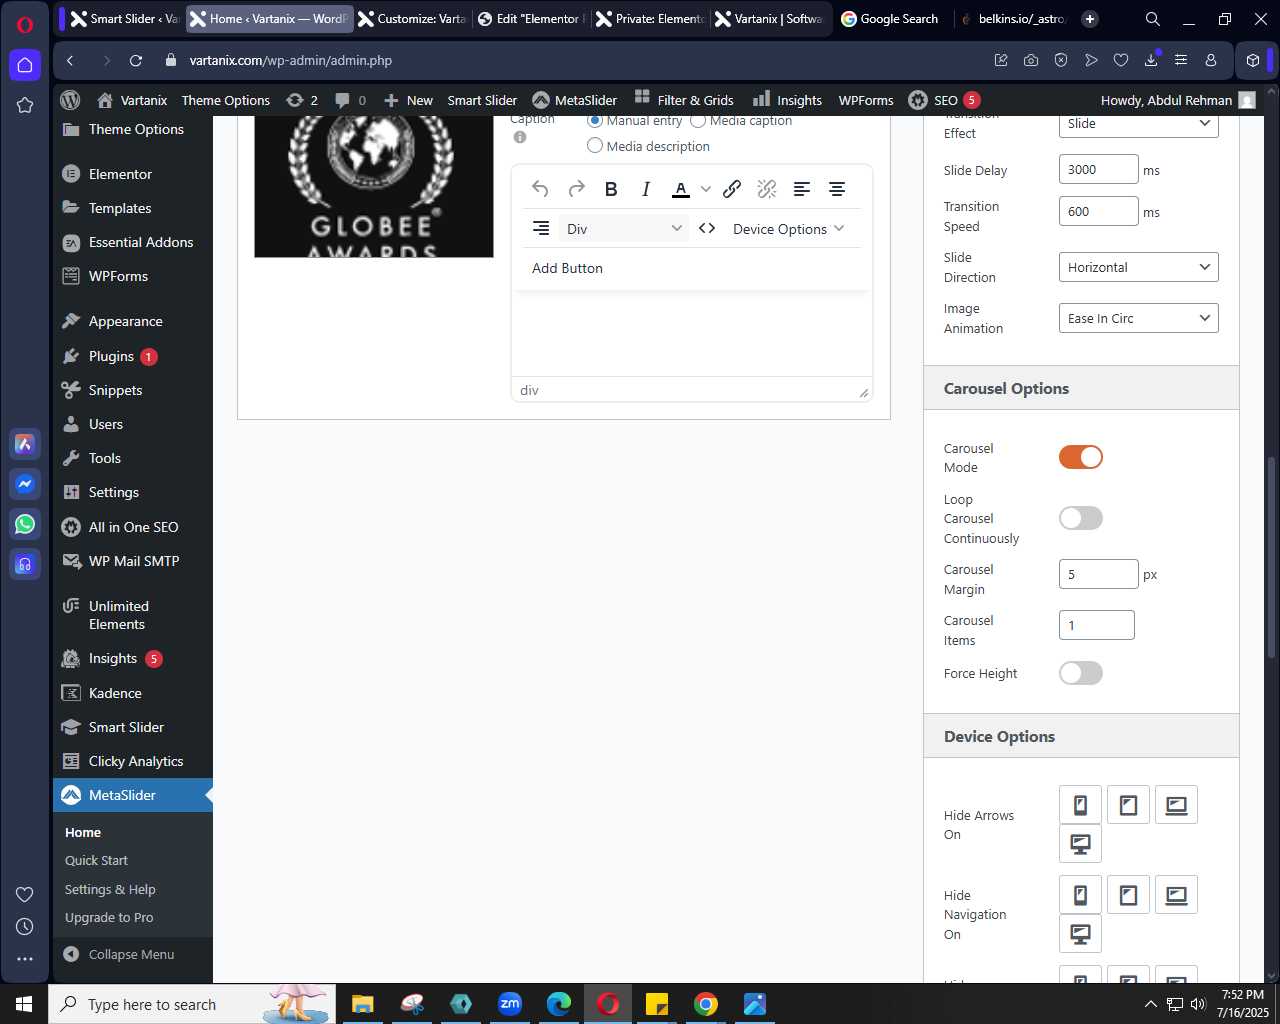Click the Carousel Margin input field

click(1098, 574)
